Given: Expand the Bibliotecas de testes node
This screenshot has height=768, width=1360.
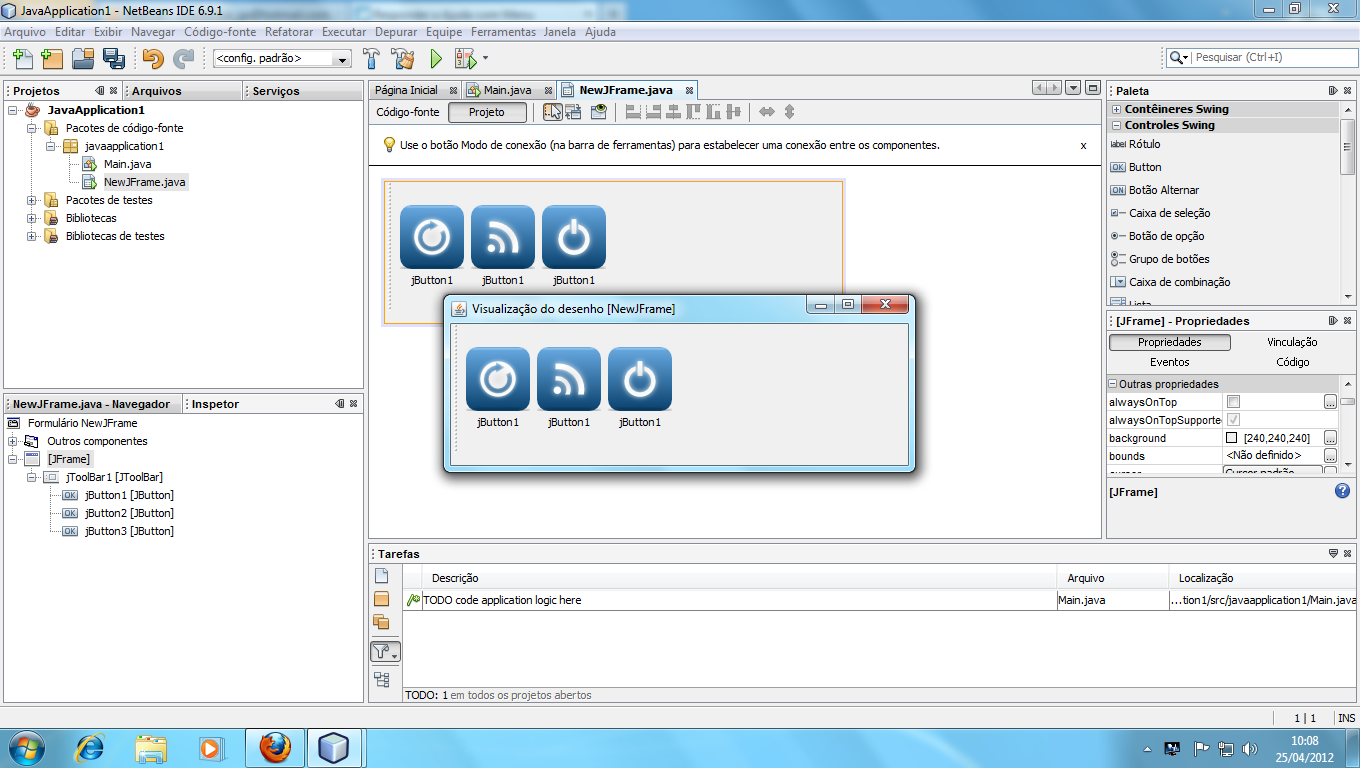Looking at the screenshot, I should point(32,236).
